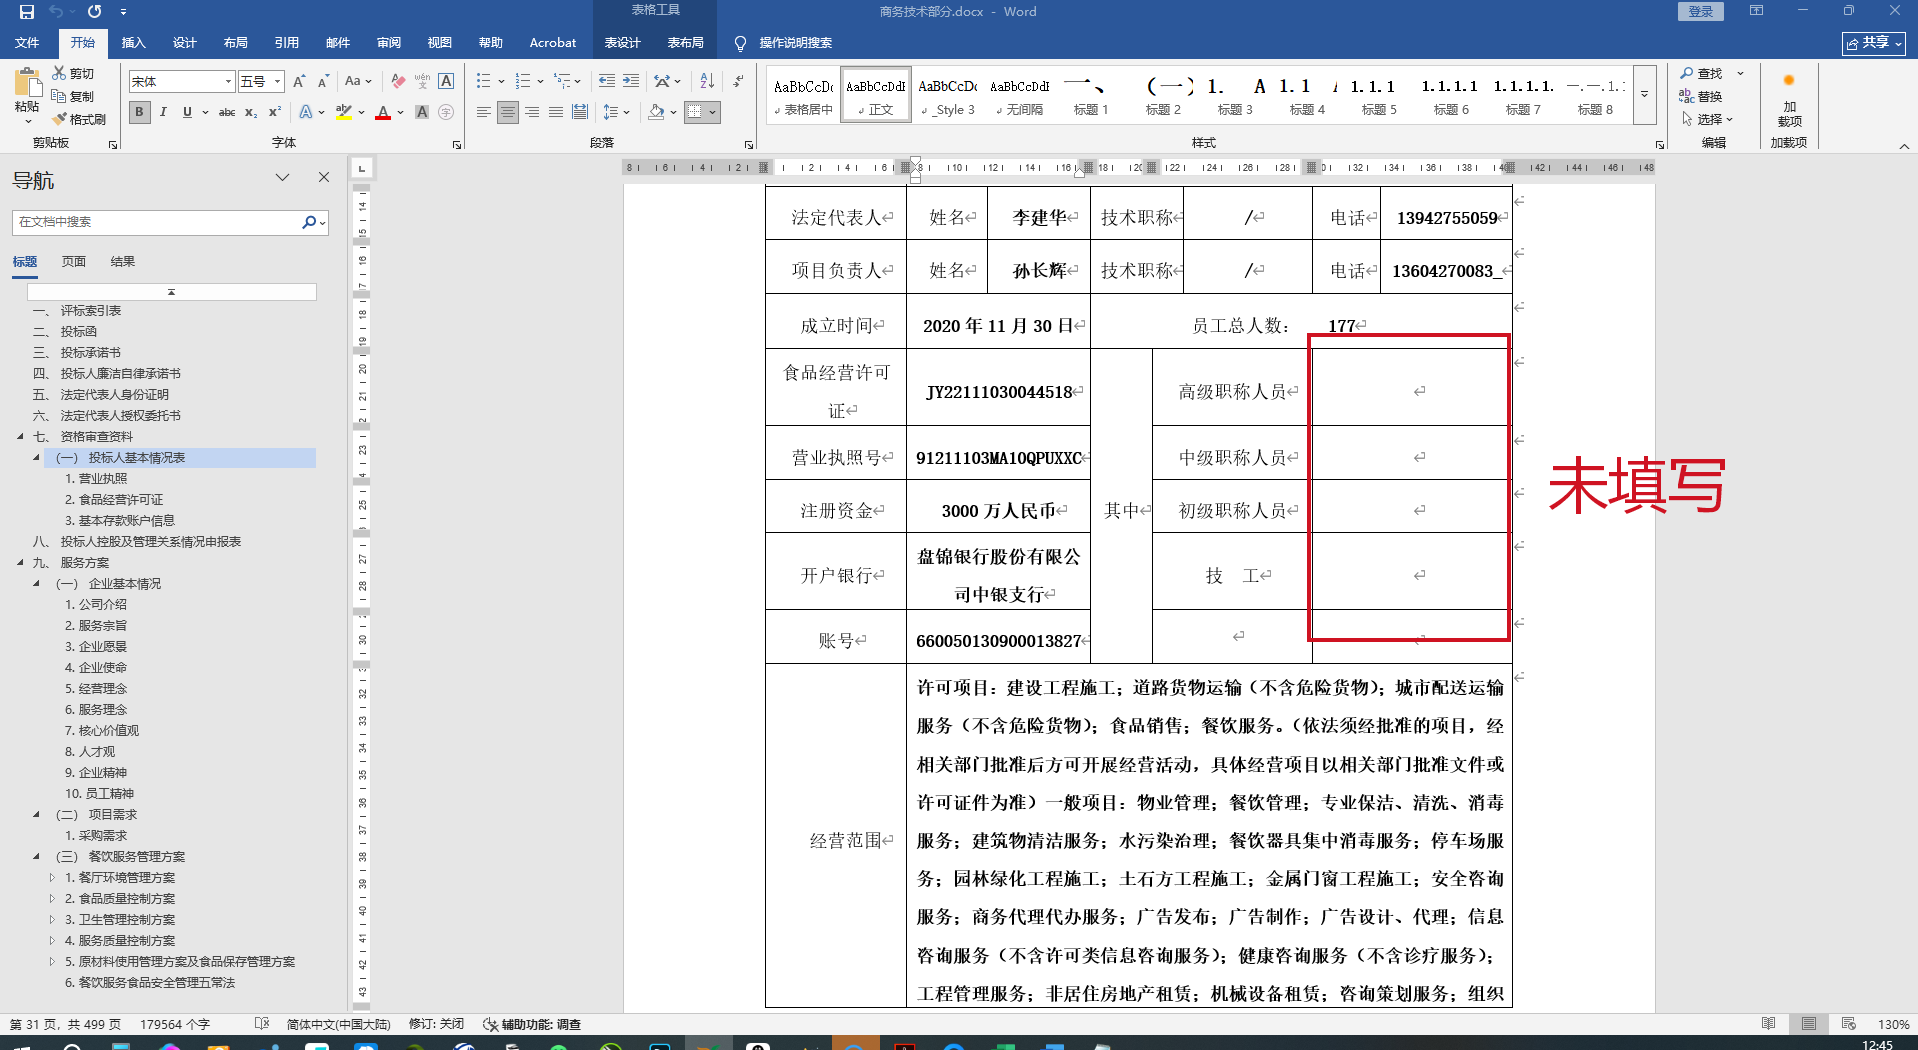Click the enclosed character (字) icon

(446, 112)
